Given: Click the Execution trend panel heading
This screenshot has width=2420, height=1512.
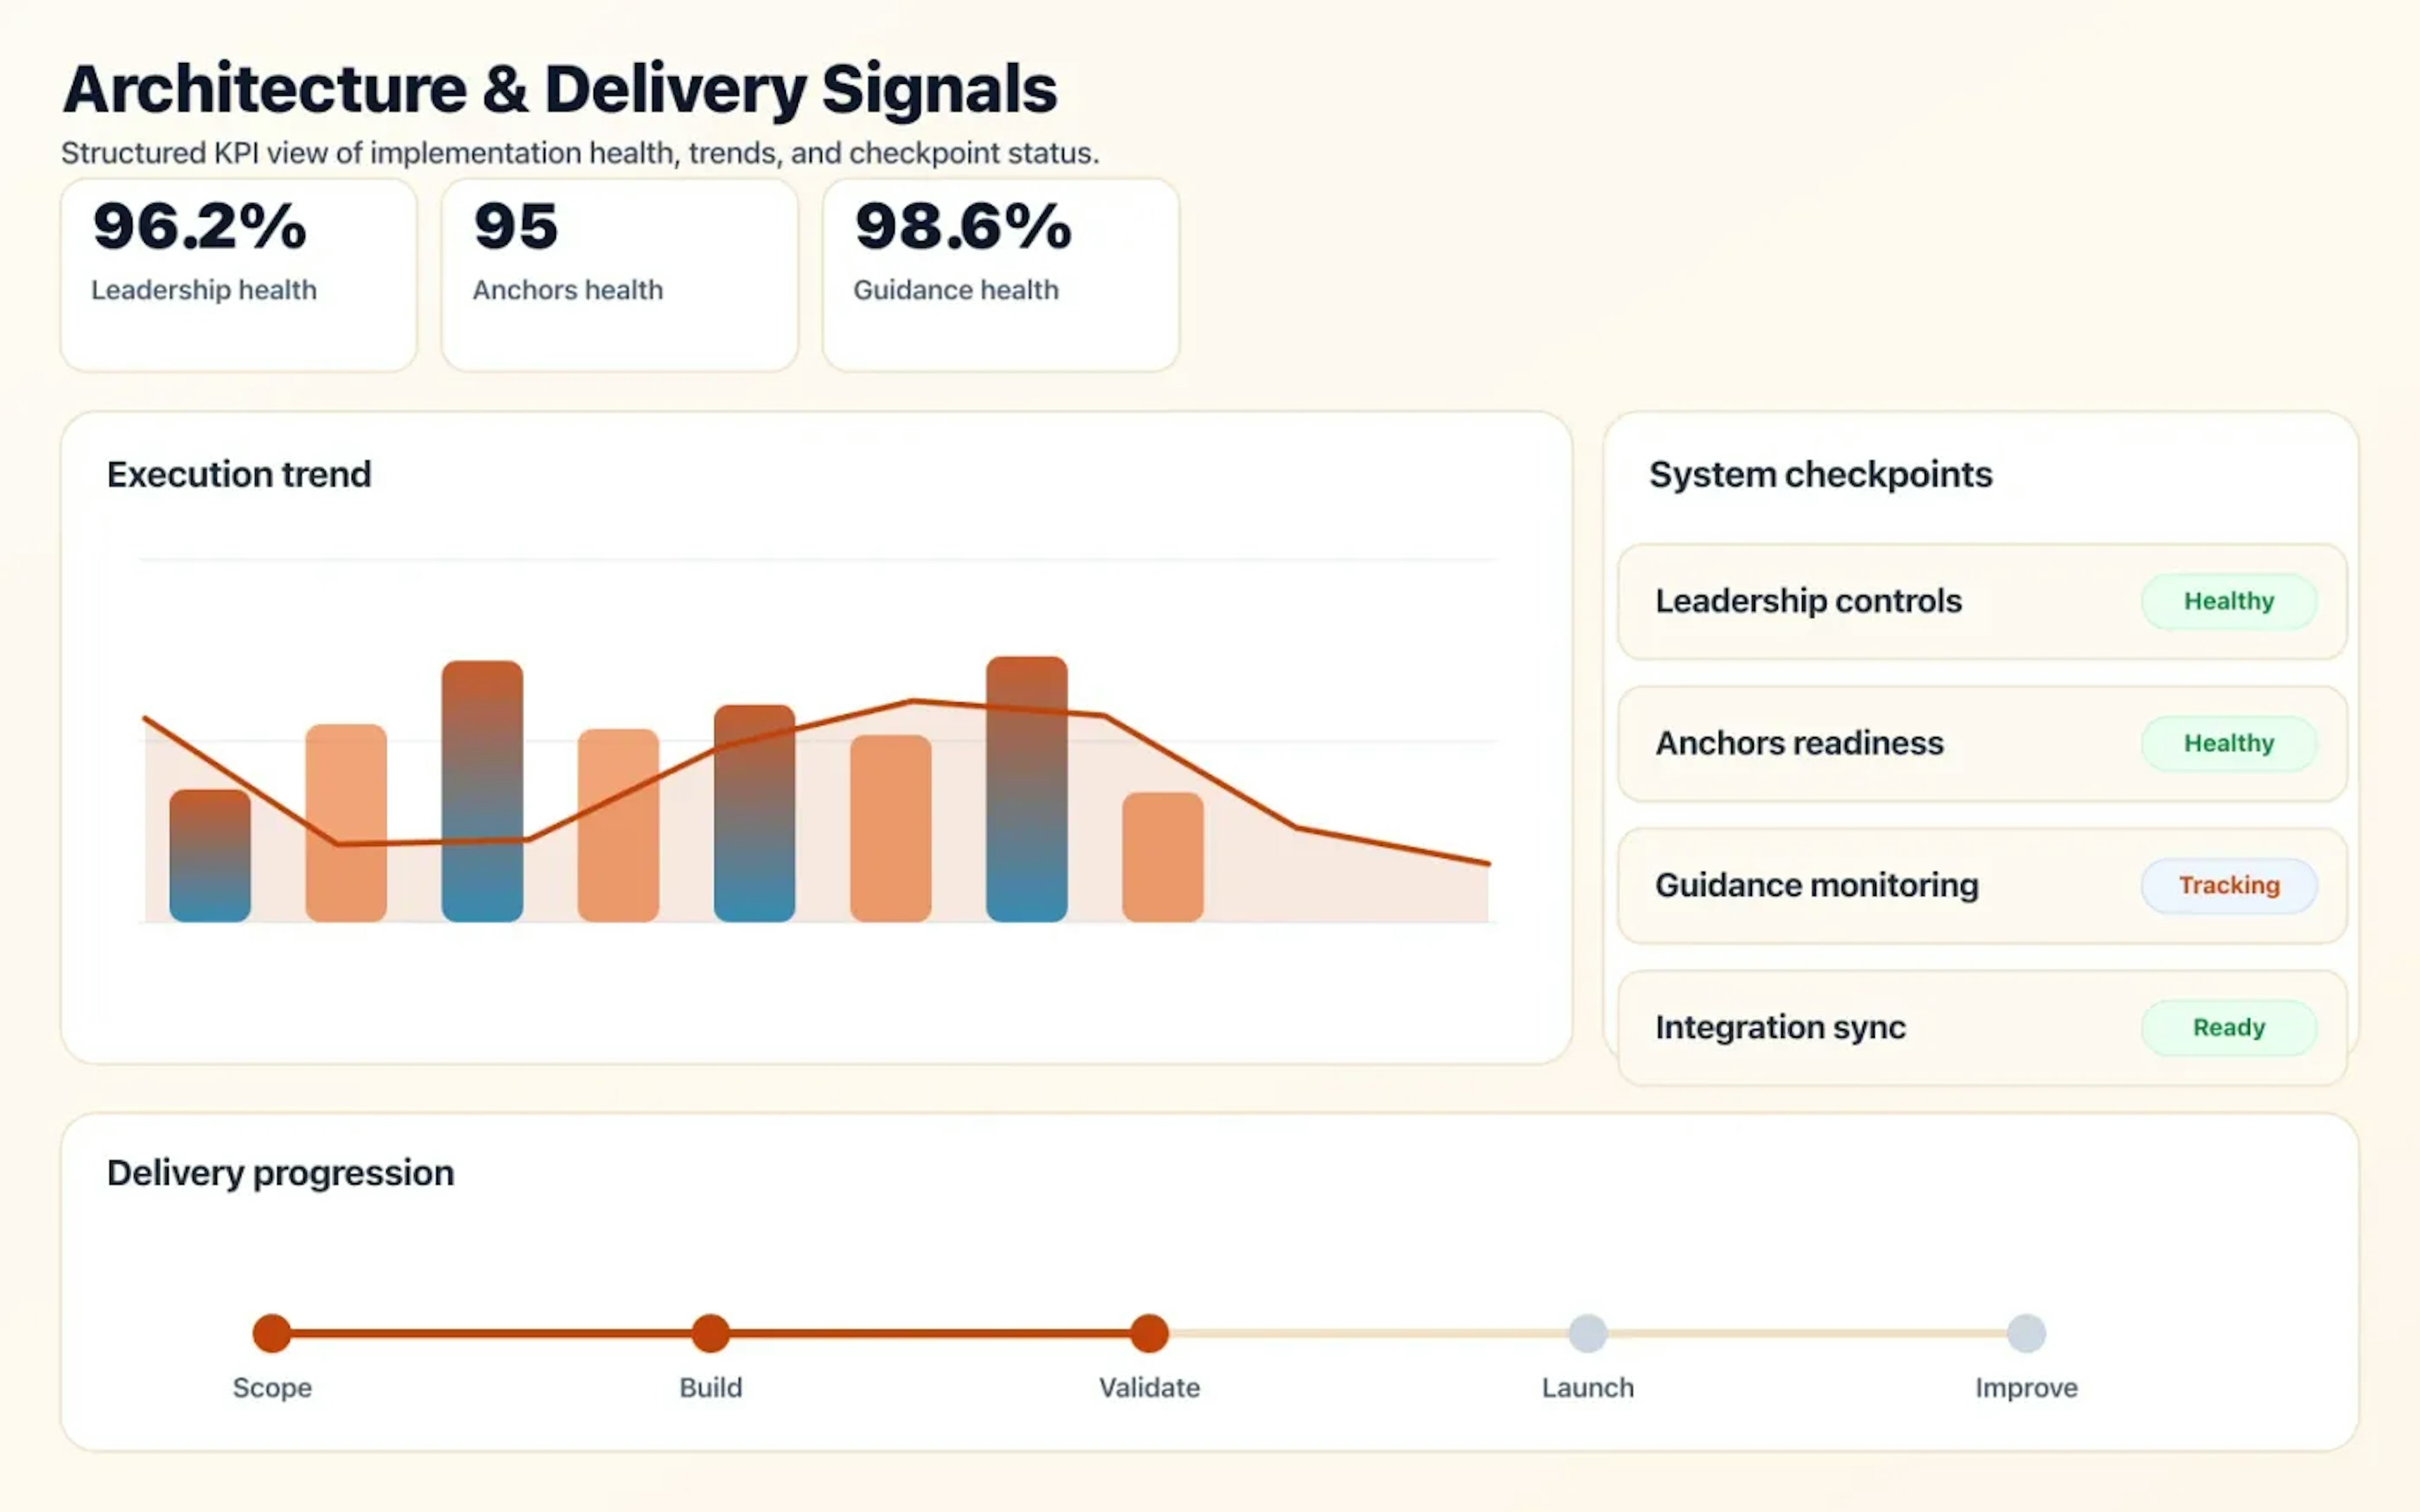Looking at the screenshot, I should pyautogui.click(x=239, y=474).
